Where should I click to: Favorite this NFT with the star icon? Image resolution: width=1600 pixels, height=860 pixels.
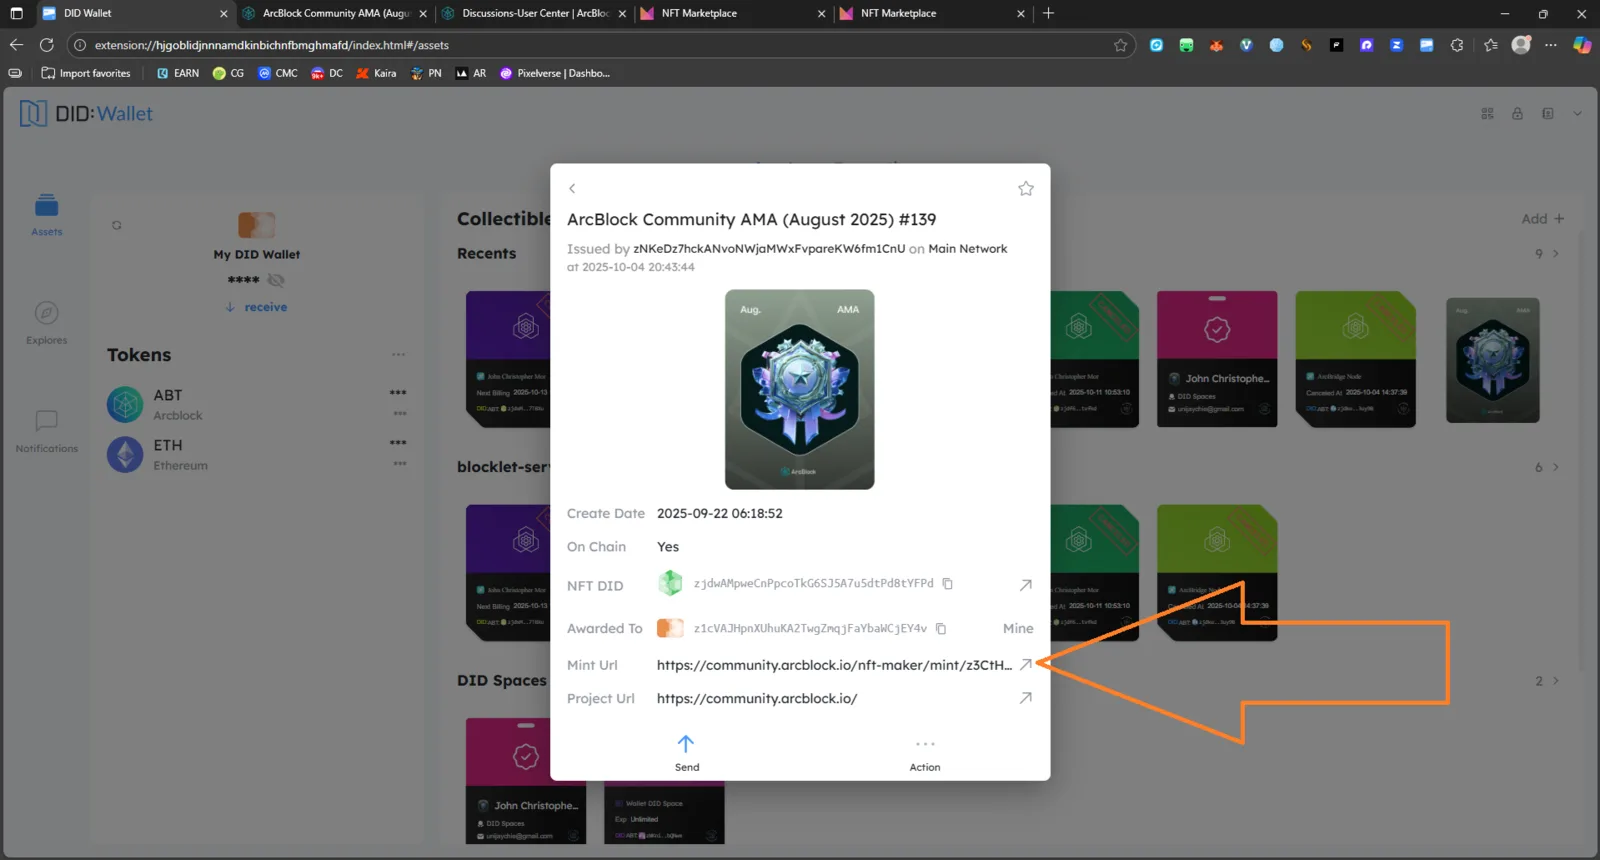pos(1026,189)
